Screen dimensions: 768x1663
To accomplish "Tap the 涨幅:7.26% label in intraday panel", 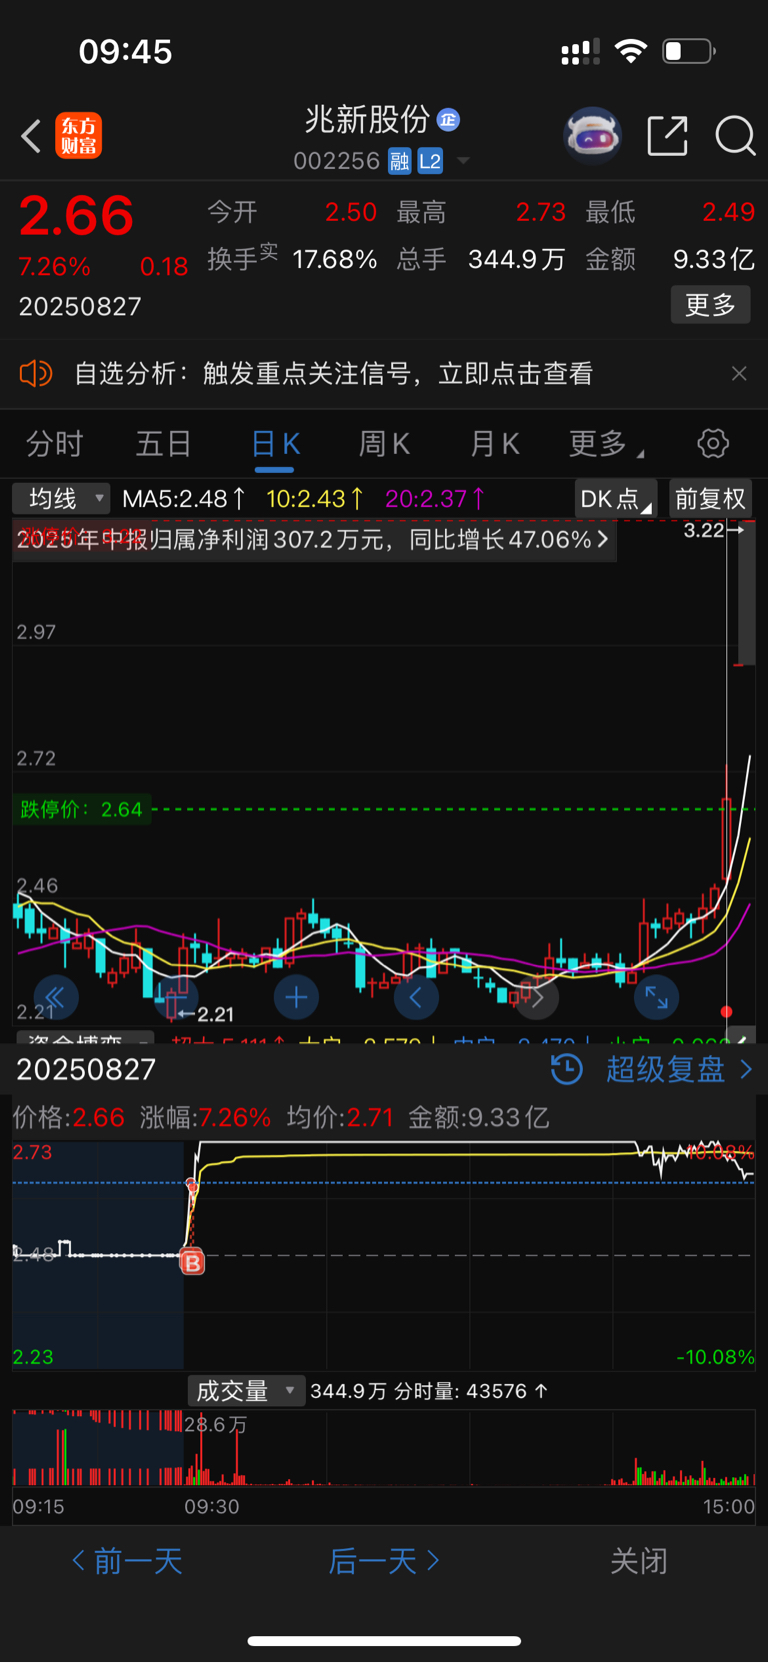I will [x=206, y=1118].
